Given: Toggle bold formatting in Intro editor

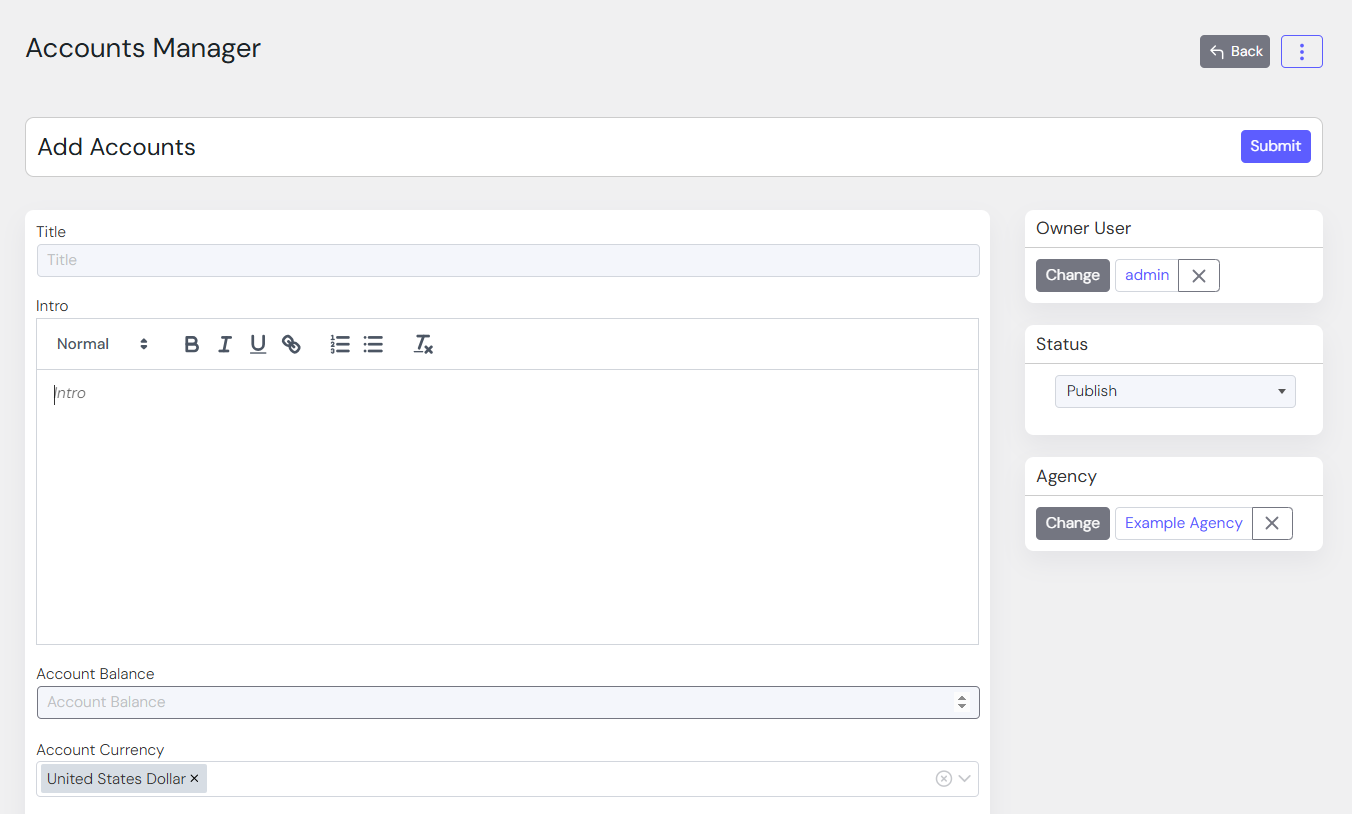Looking at the screenshot, I should point(192,344).
